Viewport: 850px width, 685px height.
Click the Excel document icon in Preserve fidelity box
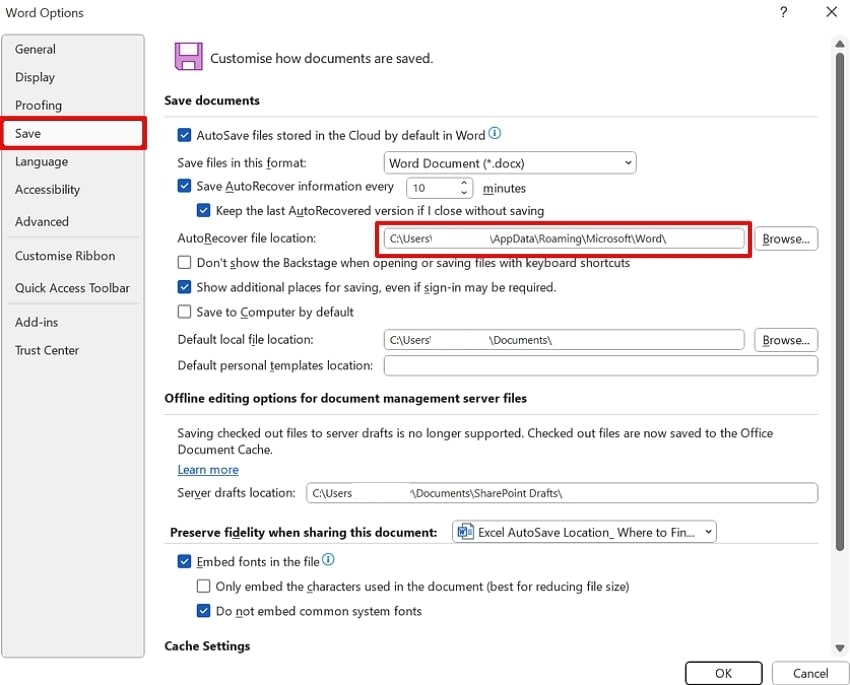pos(463,531)
